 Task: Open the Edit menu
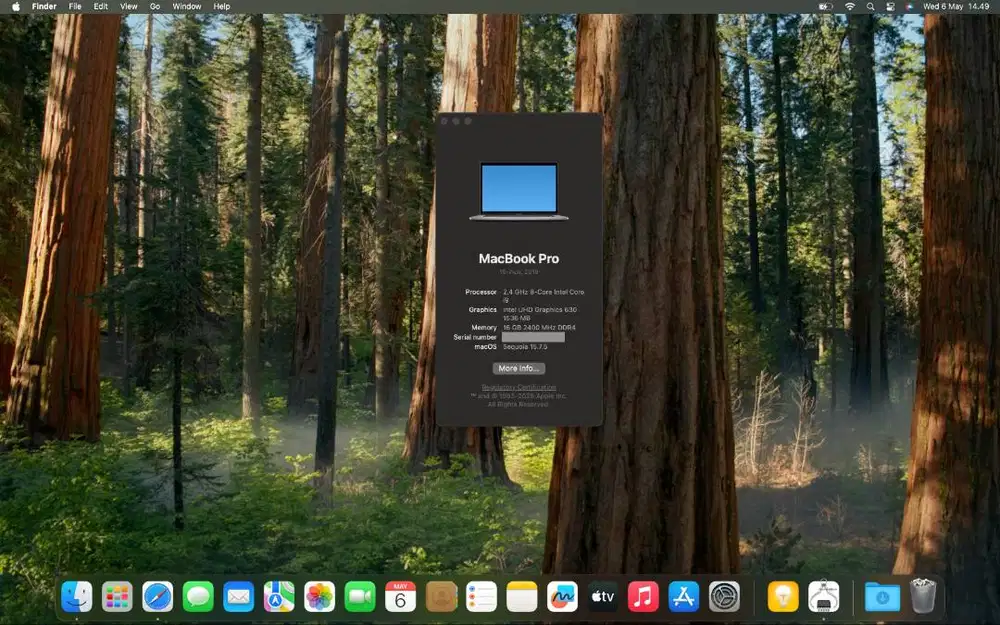(x=101, y=6)
